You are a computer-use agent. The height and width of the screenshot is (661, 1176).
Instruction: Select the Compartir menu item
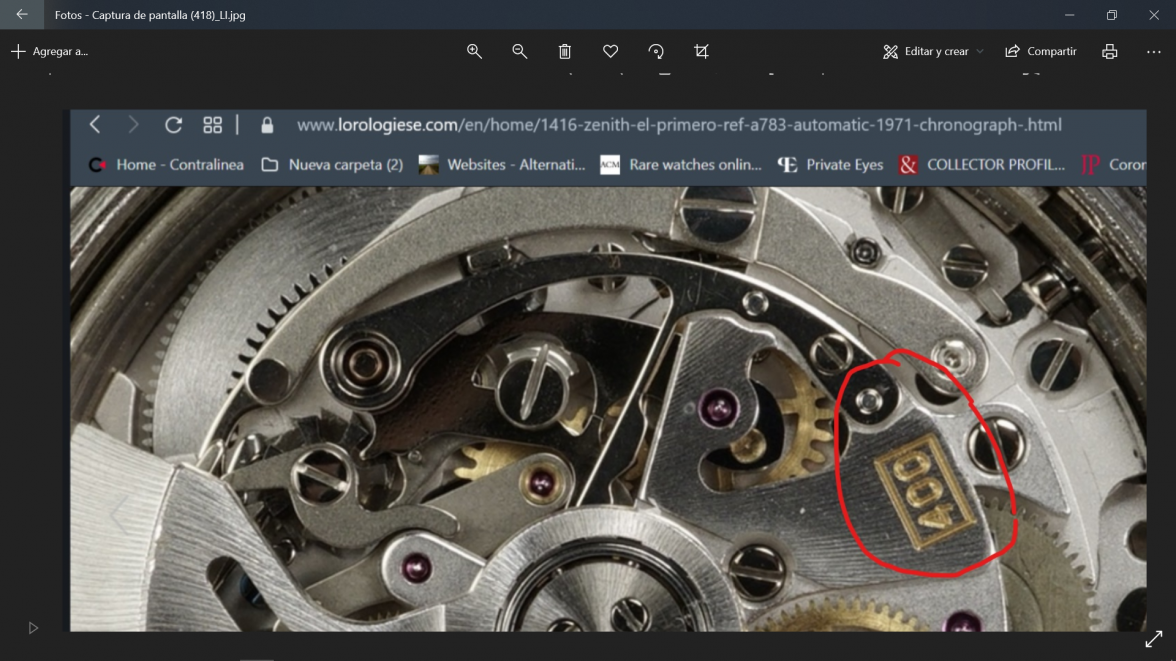tap(1040, 51)
